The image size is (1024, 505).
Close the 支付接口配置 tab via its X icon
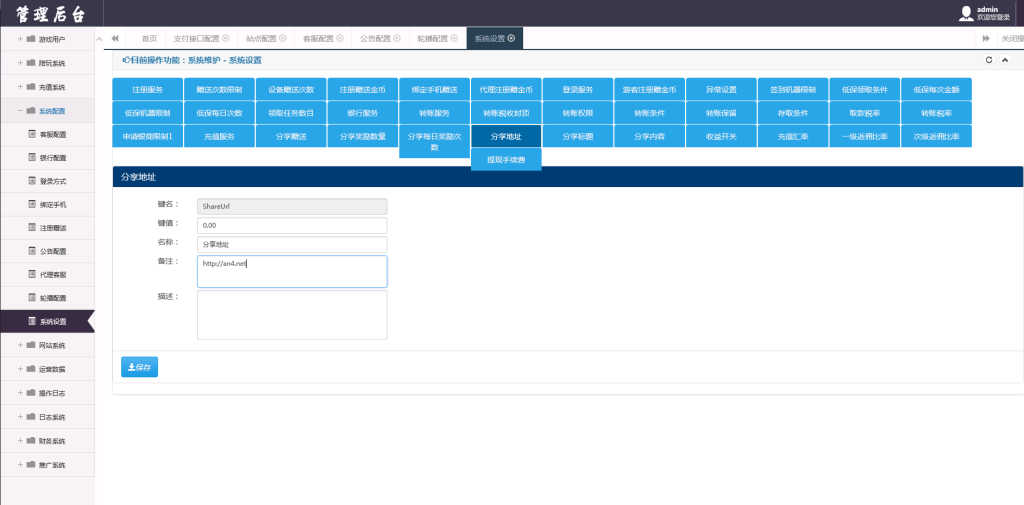pos(225,38)
